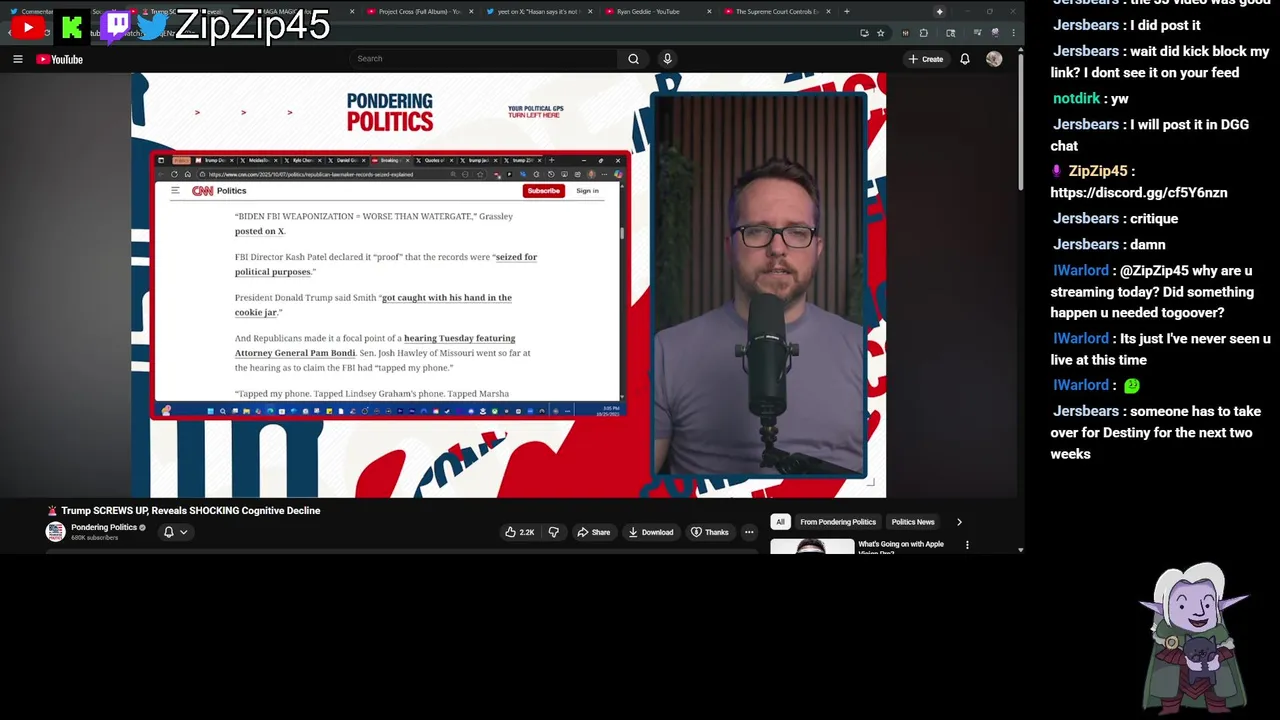Click cookie jar quote link in article
The width and height of the screenshot is (1280, 720).
click(373, 305)
